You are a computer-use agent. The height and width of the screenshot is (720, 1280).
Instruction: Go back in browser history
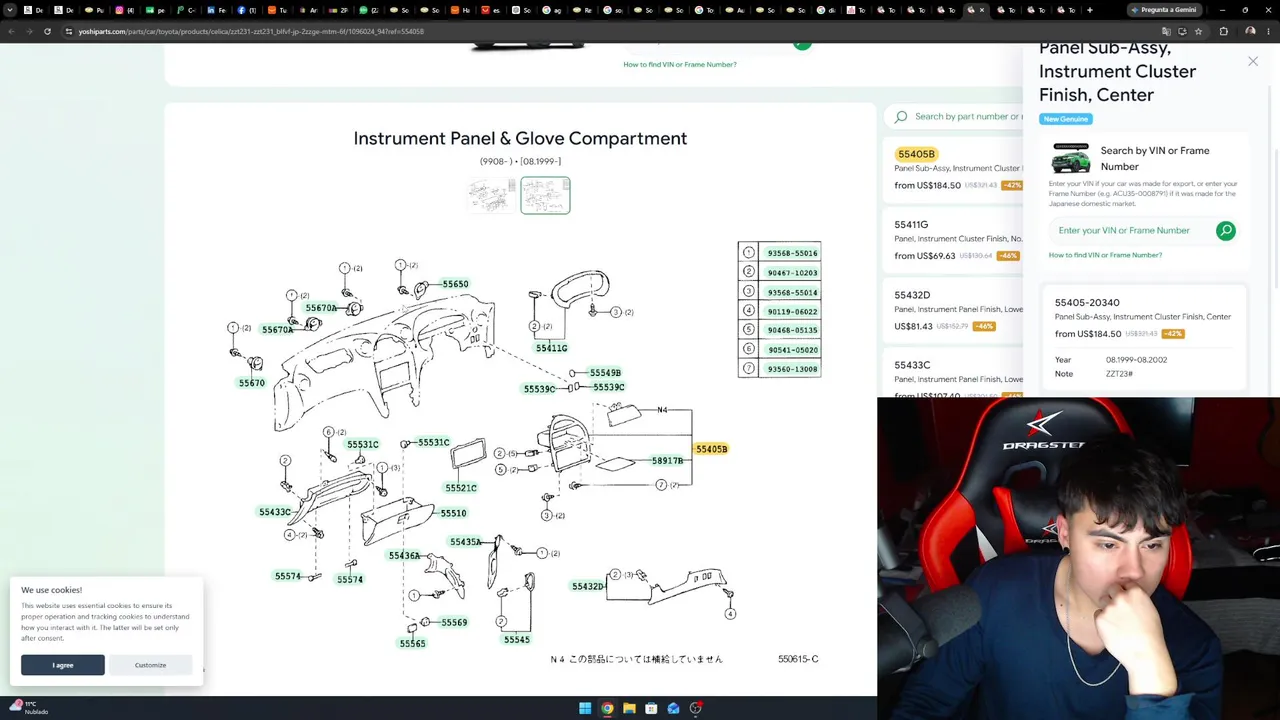tap(11, 31)
